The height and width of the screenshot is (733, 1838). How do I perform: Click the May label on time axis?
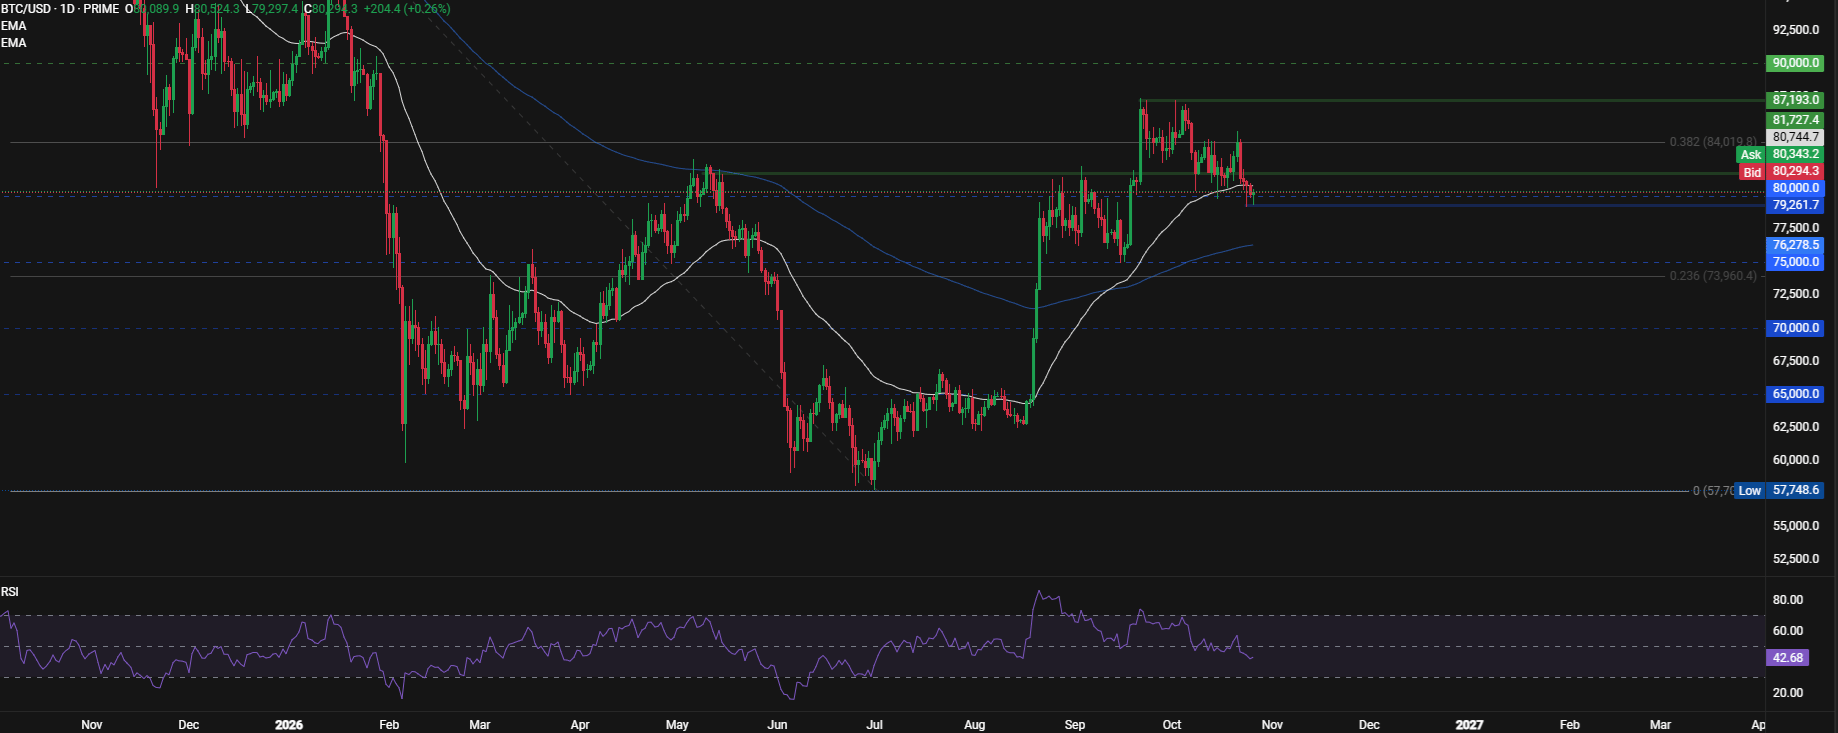click(677, 725)
